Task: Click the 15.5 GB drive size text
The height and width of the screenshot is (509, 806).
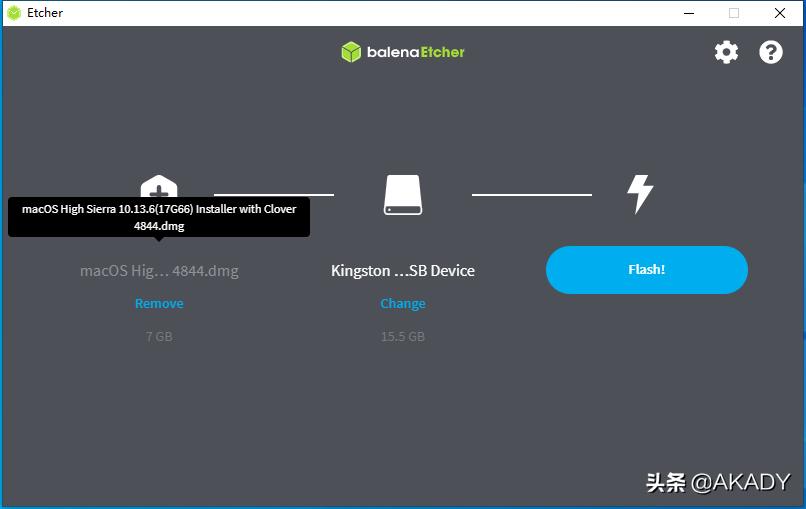Action: tap(402, 337)
